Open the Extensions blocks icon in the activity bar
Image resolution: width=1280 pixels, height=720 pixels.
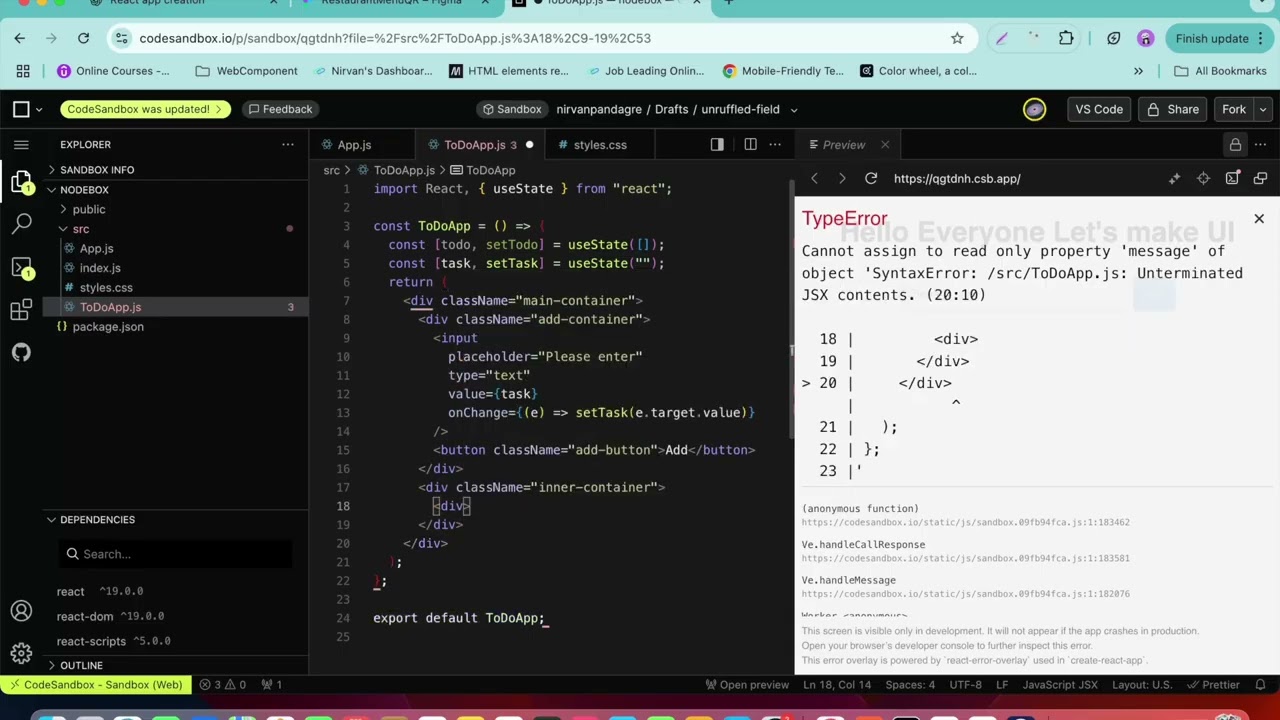click(x=21, y=309)
